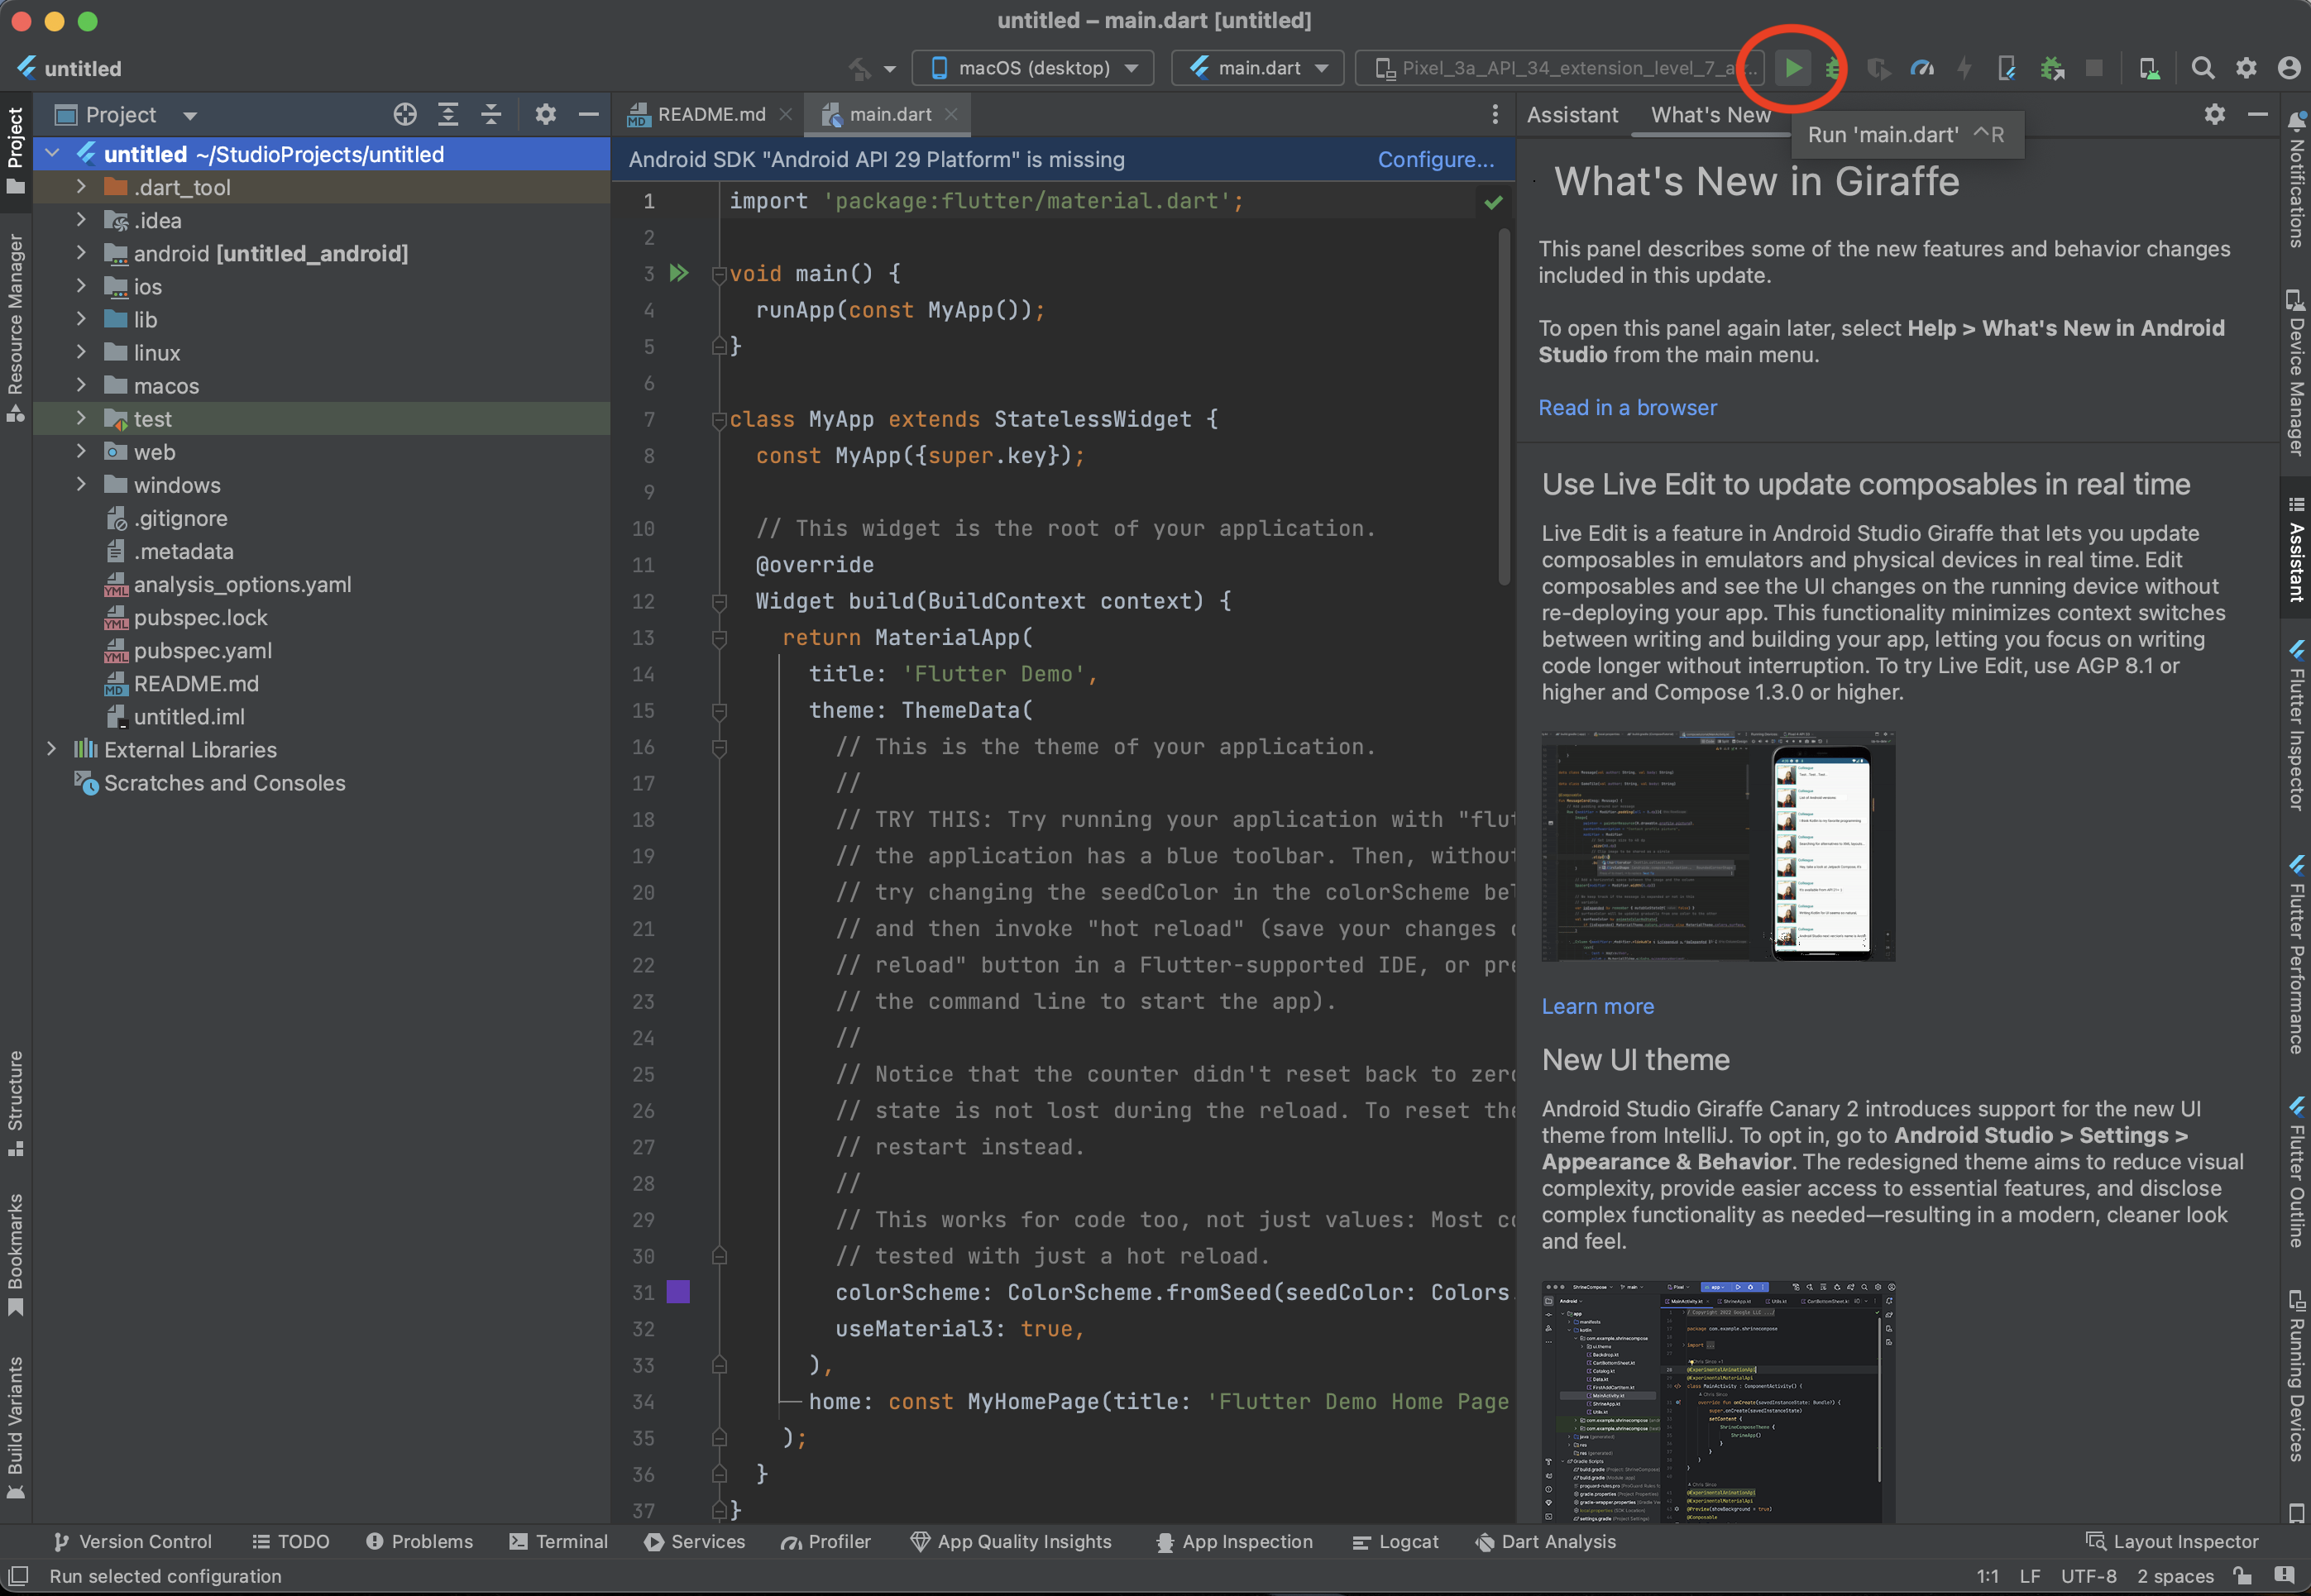Click Attach Debugger to Android Process icon
2311x1596 pixels.
point(2052,68)
